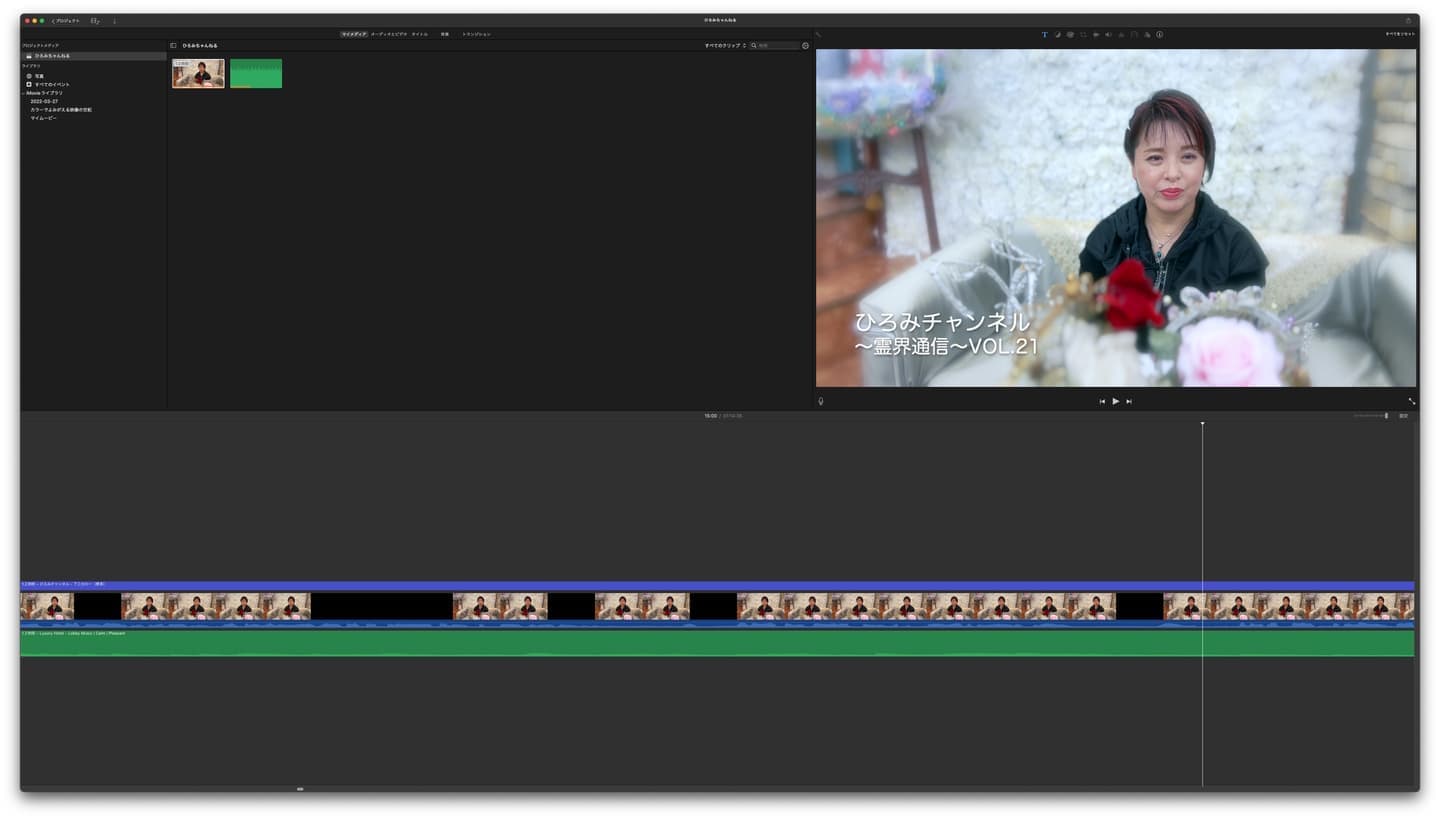1440x818 pixels.
Task: Open the color balance adjustment tool
Action: 1057,34
